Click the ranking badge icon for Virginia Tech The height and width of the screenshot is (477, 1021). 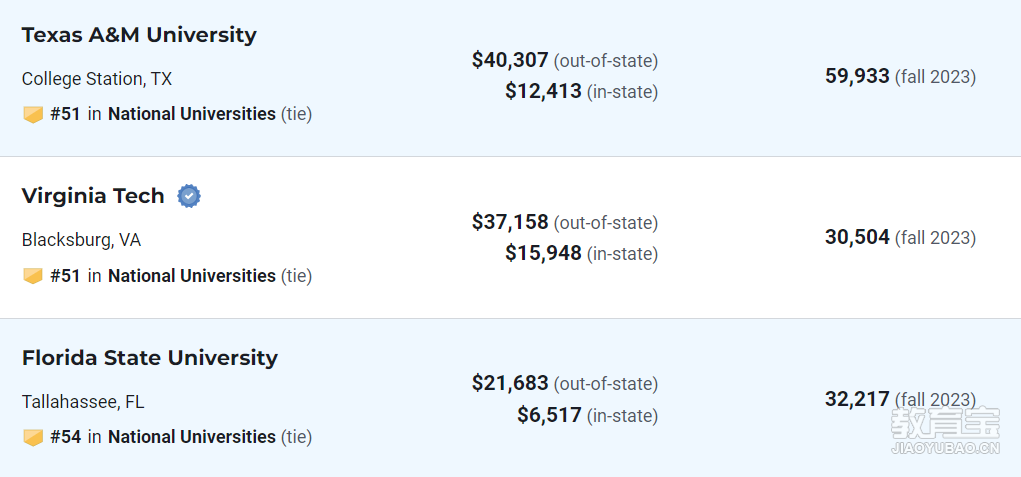coord(33,277)
